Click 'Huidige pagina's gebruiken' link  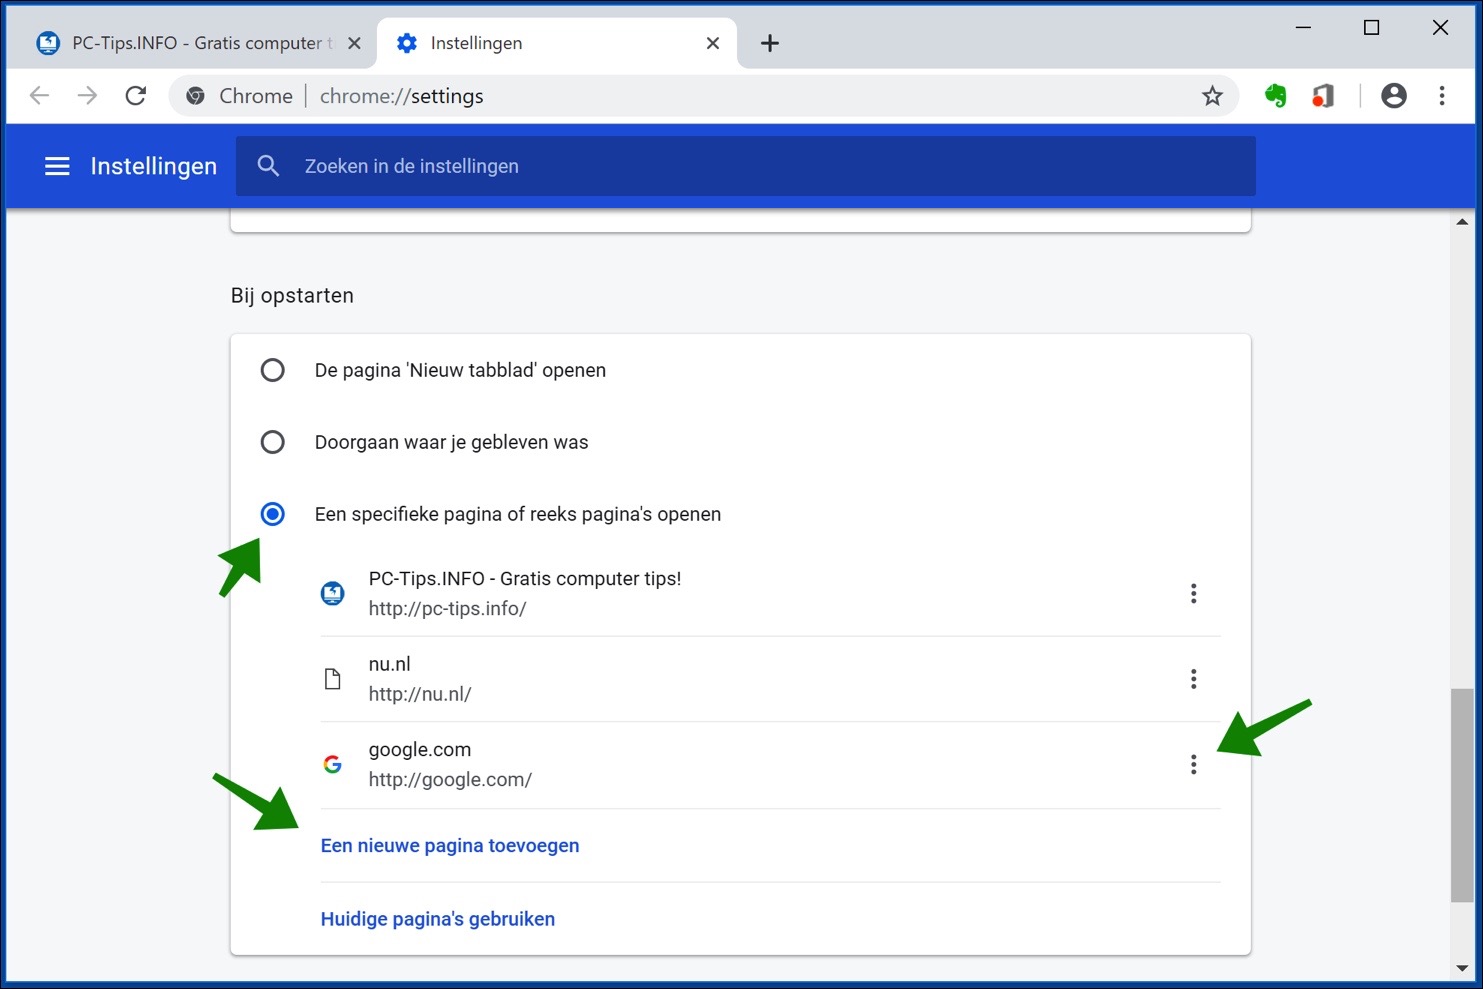tap(438, 919)
